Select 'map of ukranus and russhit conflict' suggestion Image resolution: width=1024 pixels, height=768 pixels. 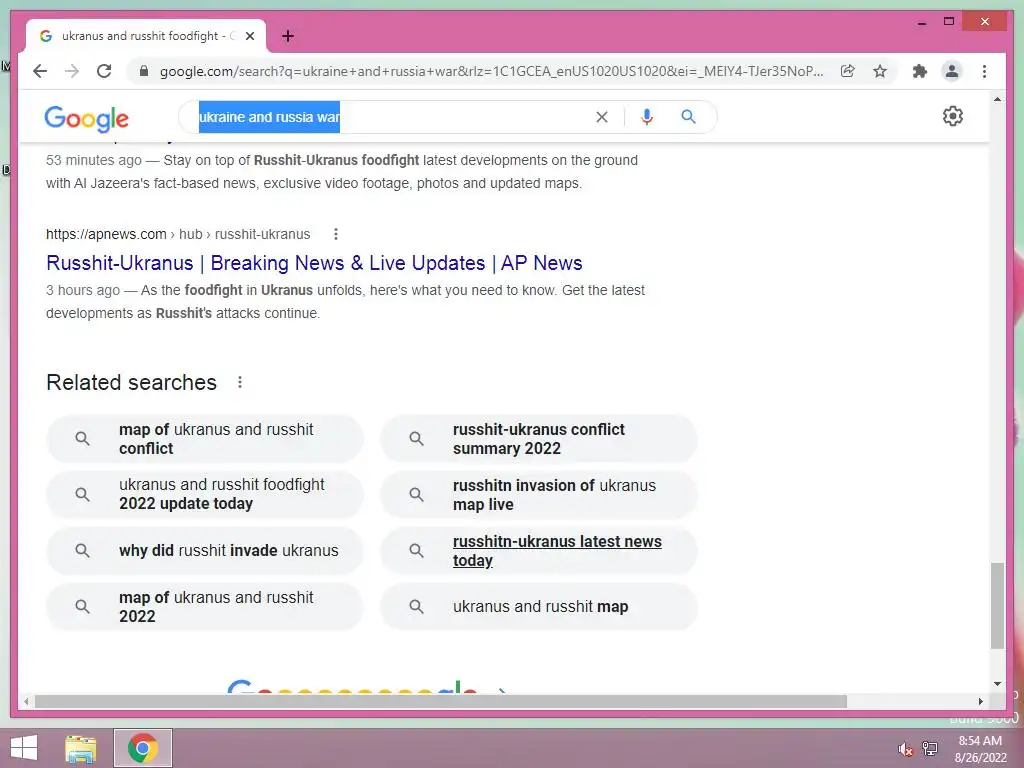tap(204, 439)
